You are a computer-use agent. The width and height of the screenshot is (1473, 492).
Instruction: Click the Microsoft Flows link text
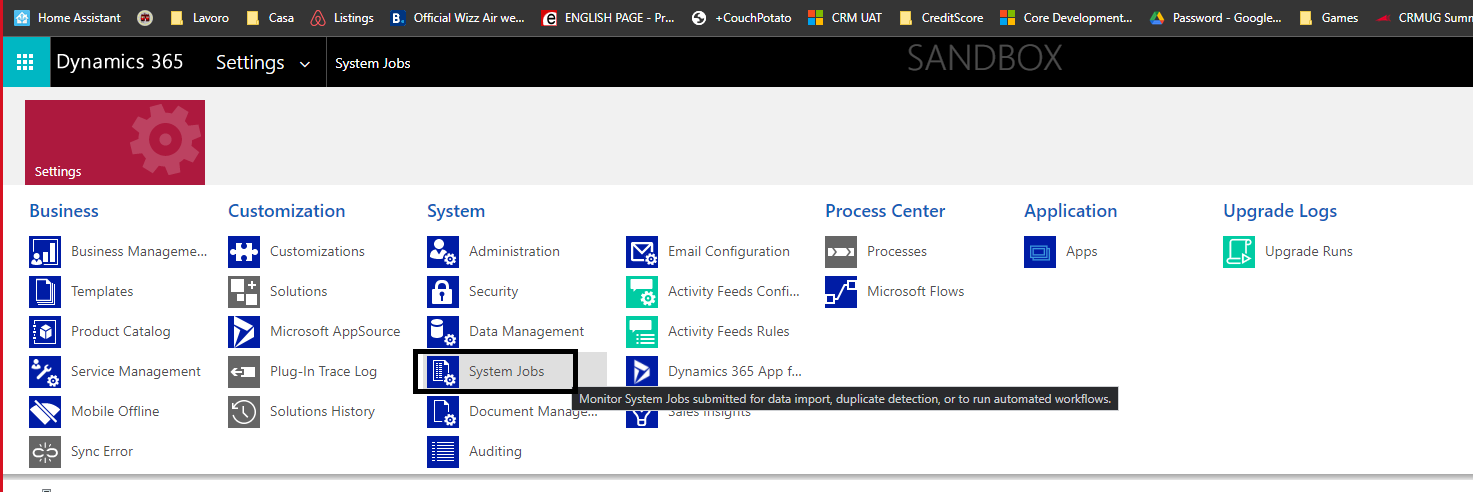point(916,292)
